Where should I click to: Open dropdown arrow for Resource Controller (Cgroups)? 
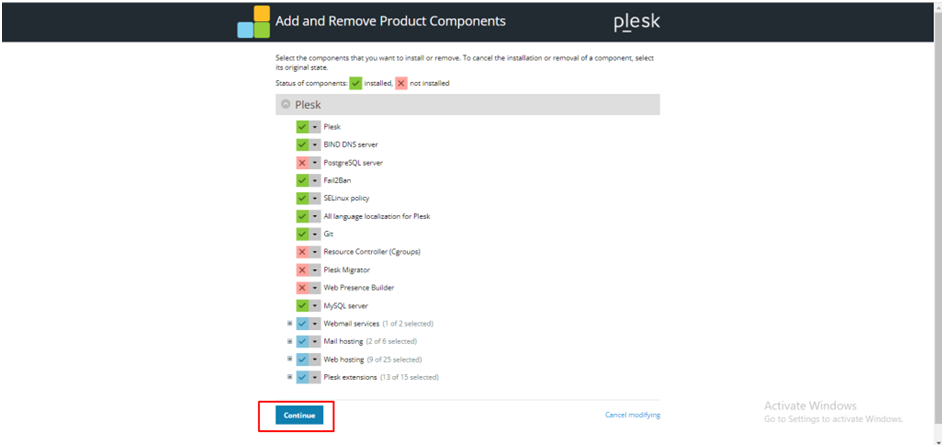coord(315,252)
